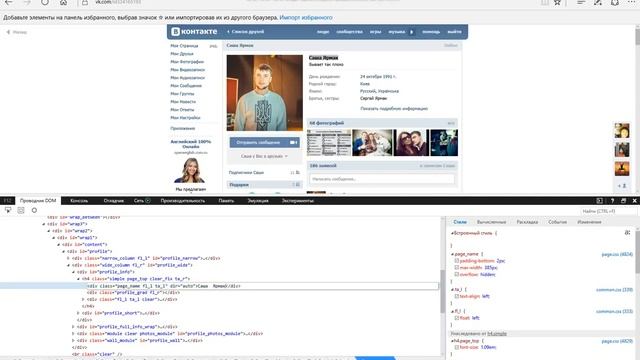640x360 pixels.
Task: Open the Эксперименты devtools tab
Action: click(298, 200)
